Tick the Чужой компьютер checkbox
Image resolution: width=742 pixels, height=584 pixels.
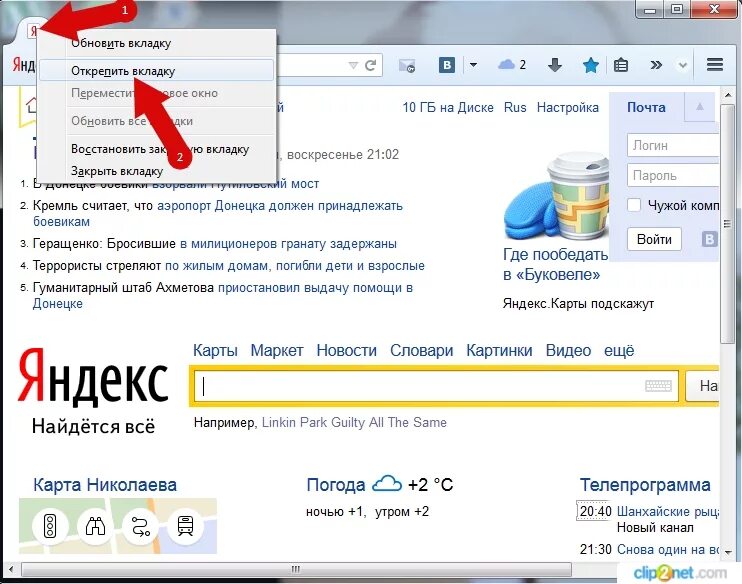click(x=634, y=205)
